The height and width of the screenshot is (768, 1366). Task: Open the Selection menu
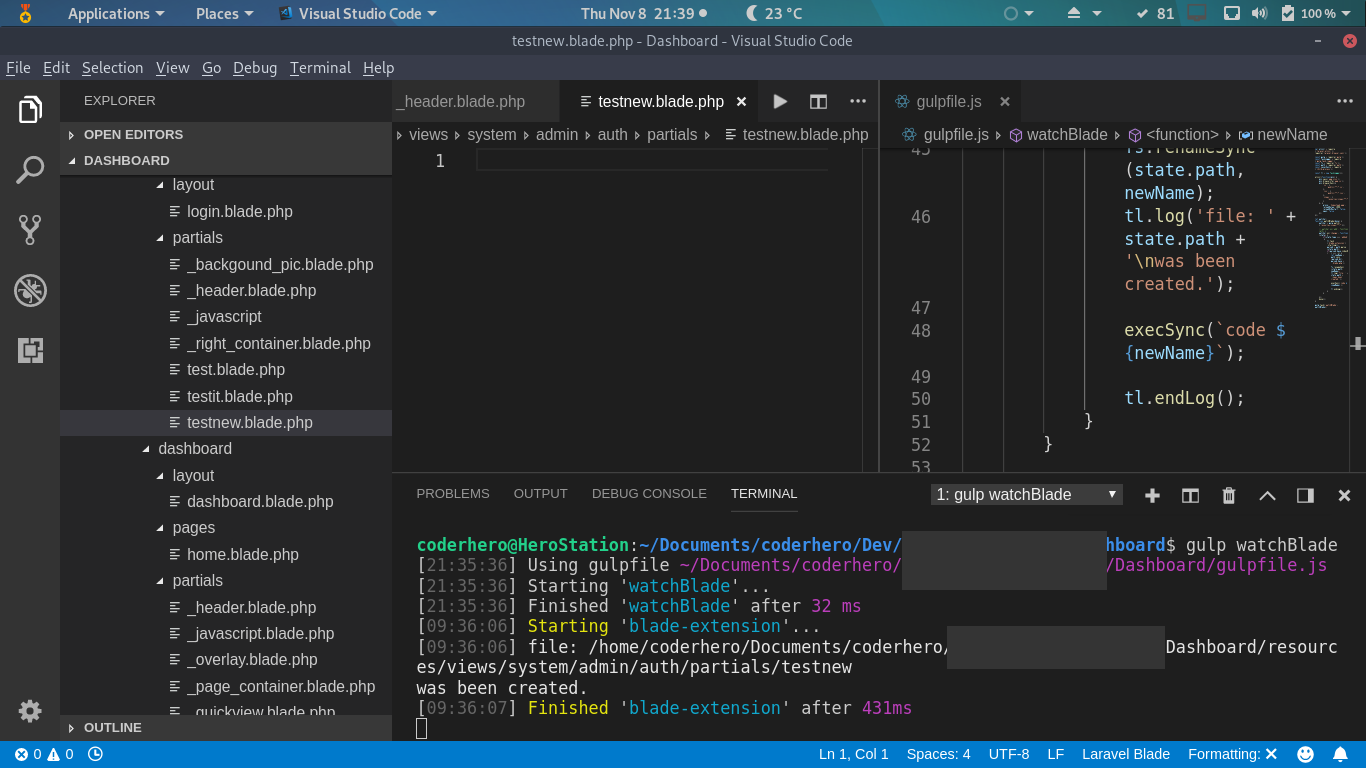[112, 67]
